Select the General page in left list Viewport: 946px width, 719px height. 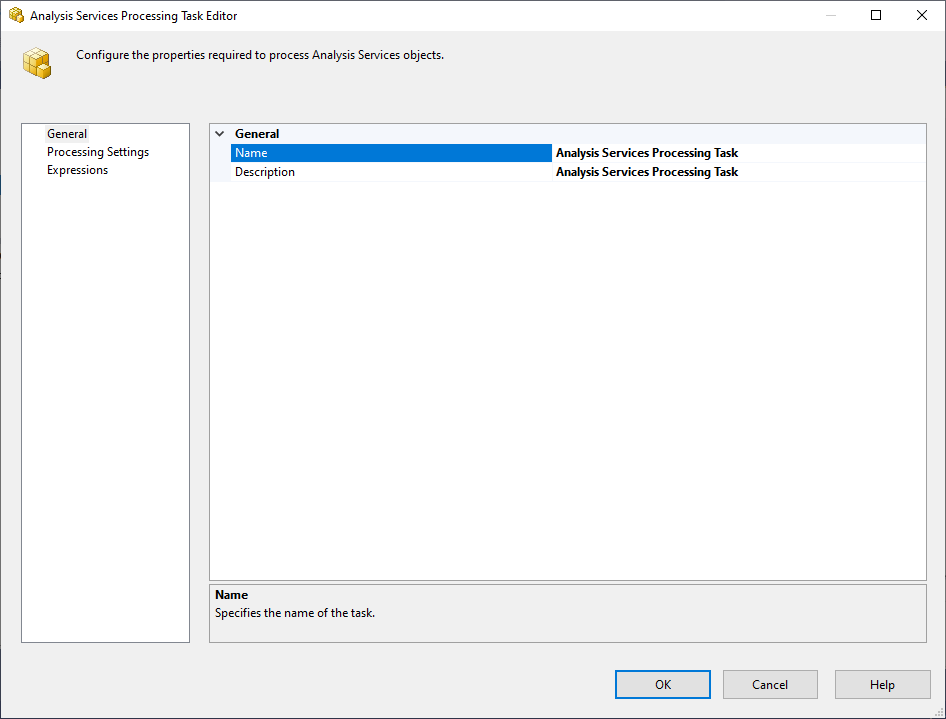click(x=67, y=134)
